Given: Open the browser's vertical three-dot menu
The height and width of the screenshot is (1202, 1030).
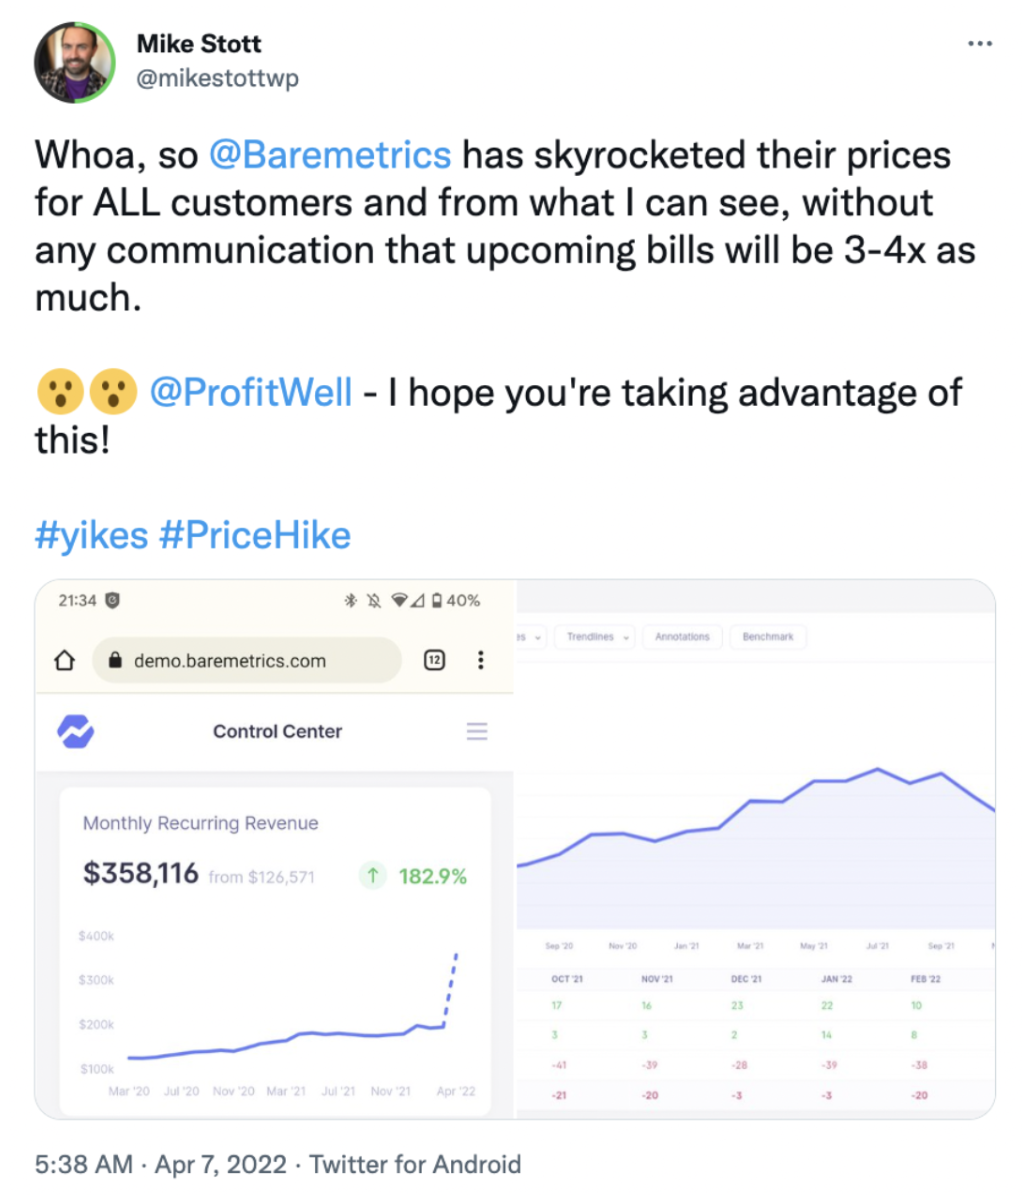Looking at the screenshot, I should coord(481,660).
